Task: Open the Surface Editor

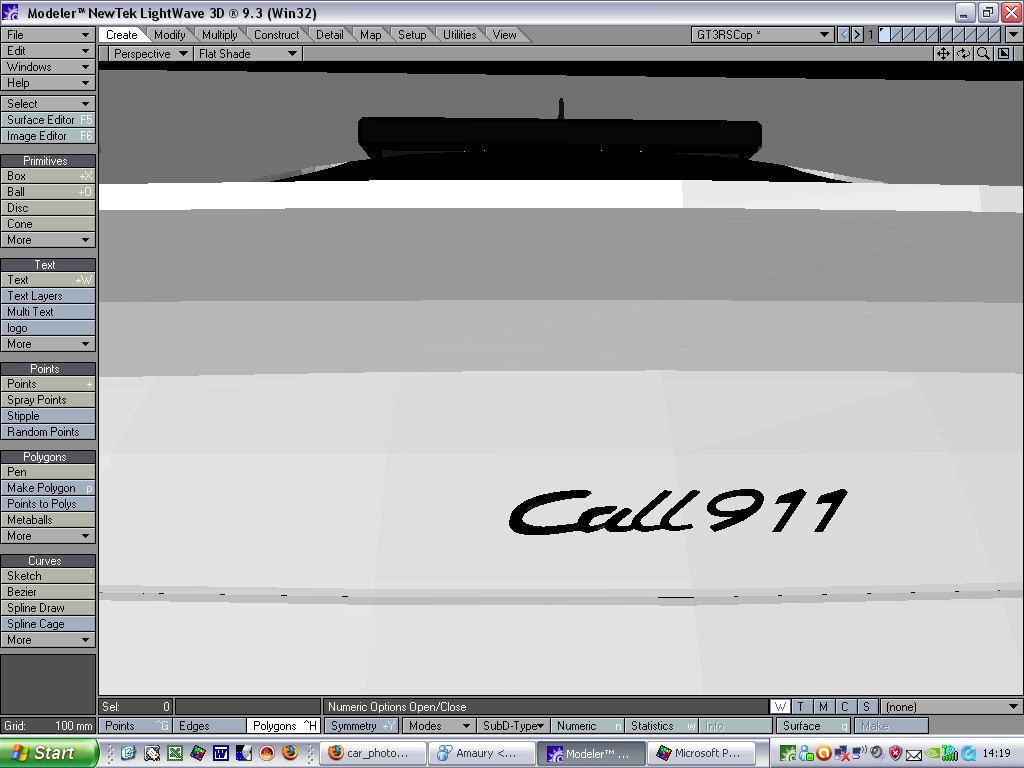Action: [48, 120]
